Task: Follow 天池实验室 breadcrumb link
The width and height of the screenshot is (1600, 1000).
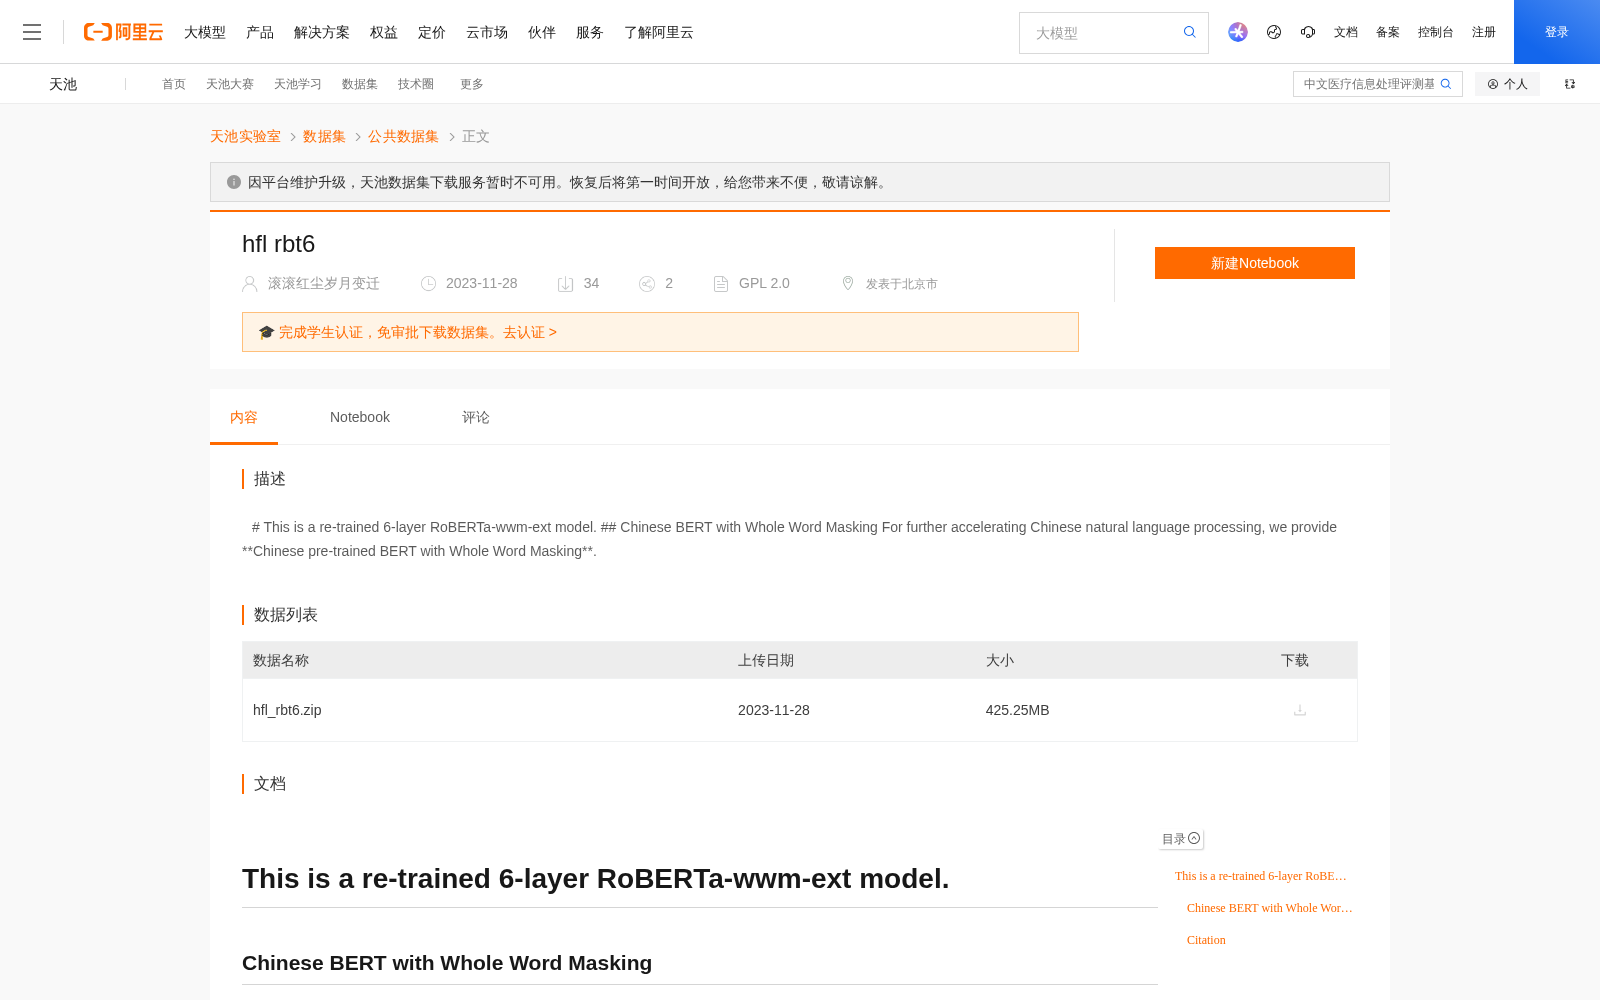Action: (x=245, y=136)
